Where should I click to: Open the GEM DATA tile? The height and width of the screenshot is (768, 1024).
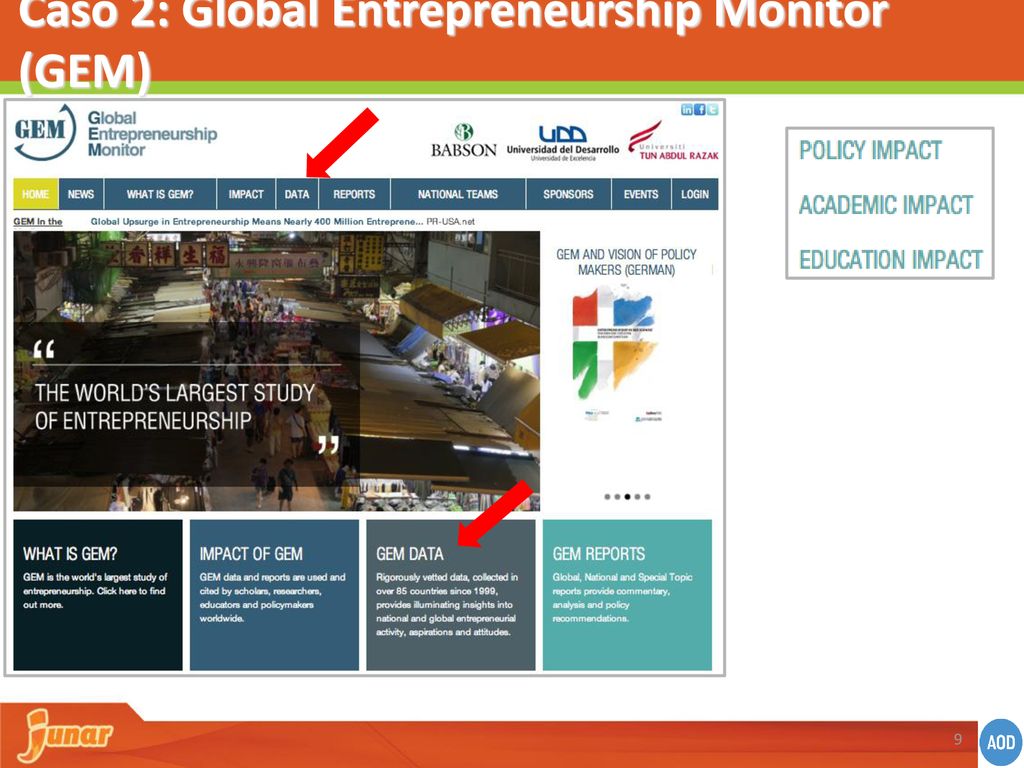(451, 595)
